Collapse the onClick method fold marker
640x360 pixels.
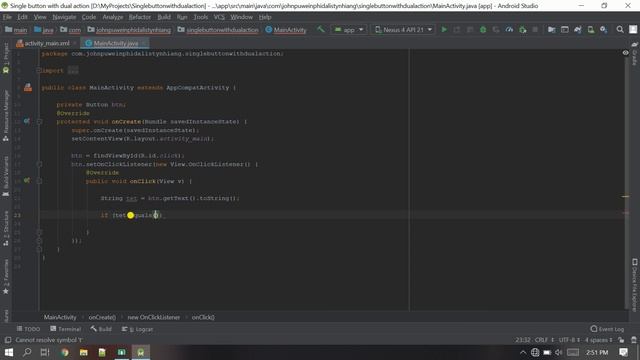pos(40,181)
